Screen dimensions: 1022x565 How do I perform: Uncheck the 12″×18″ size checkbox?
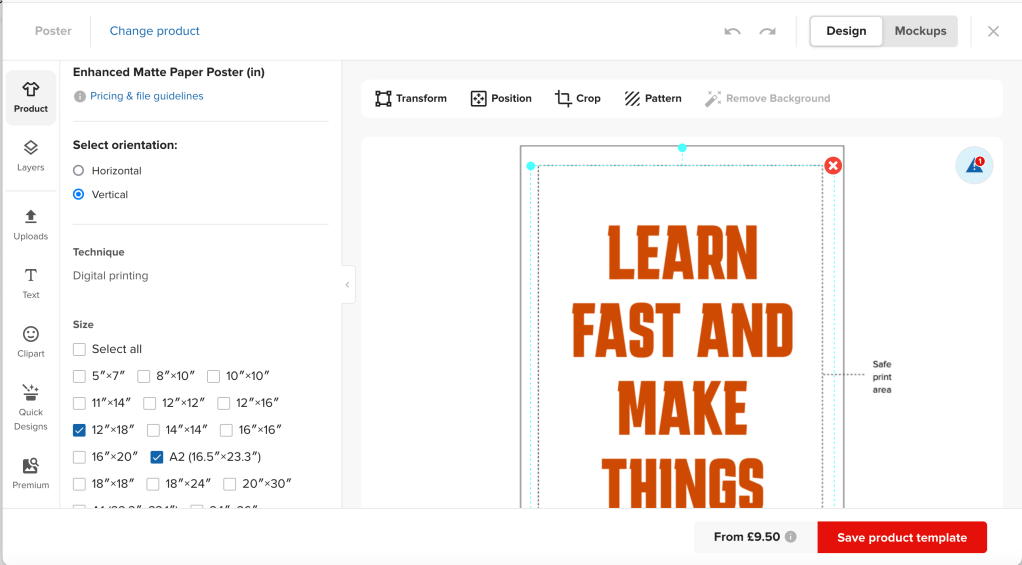(79, 430)
